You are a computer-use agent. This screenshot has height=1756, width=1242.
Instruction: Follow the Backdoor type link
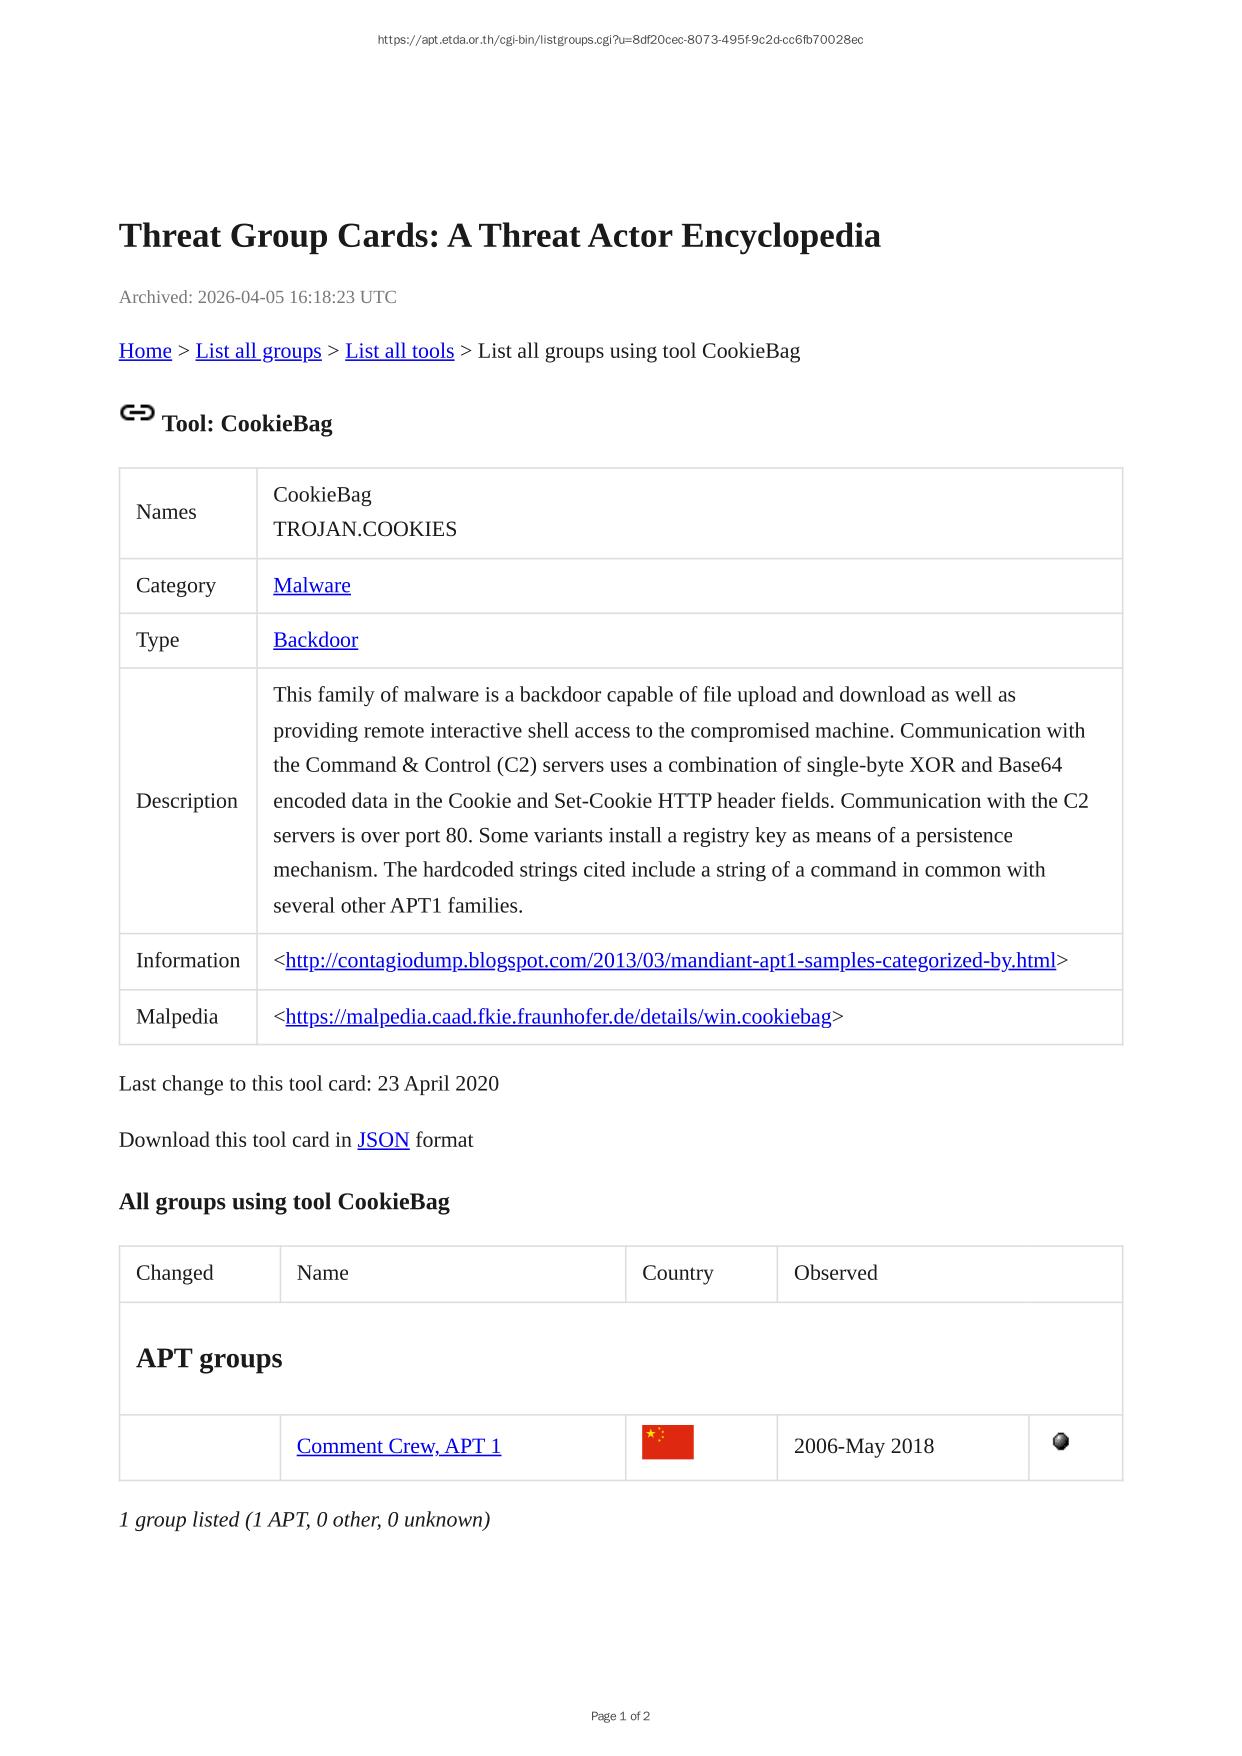point(315,640)
